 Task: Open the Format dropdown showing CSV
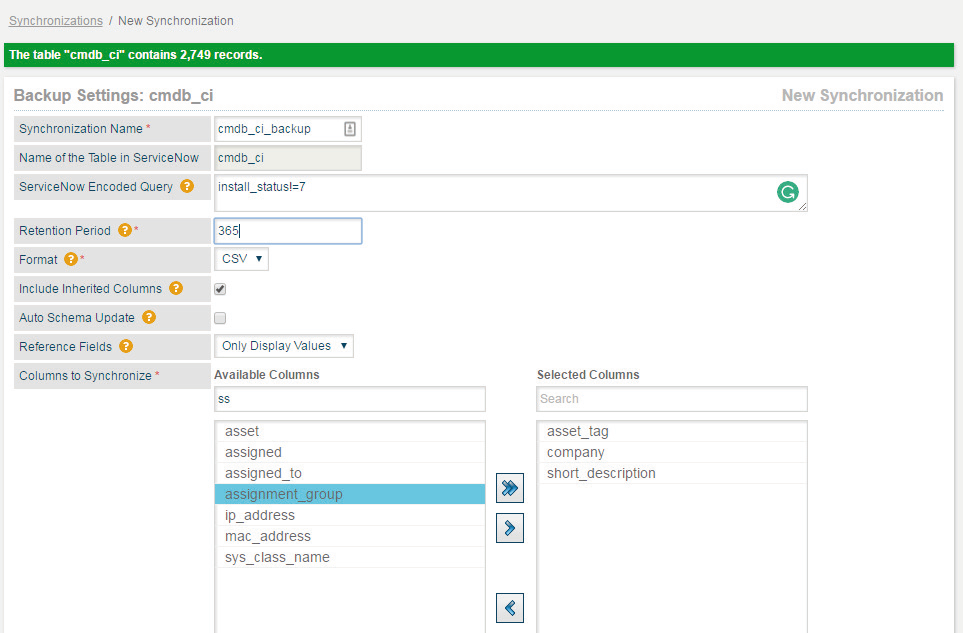click(x=241, y=258)
